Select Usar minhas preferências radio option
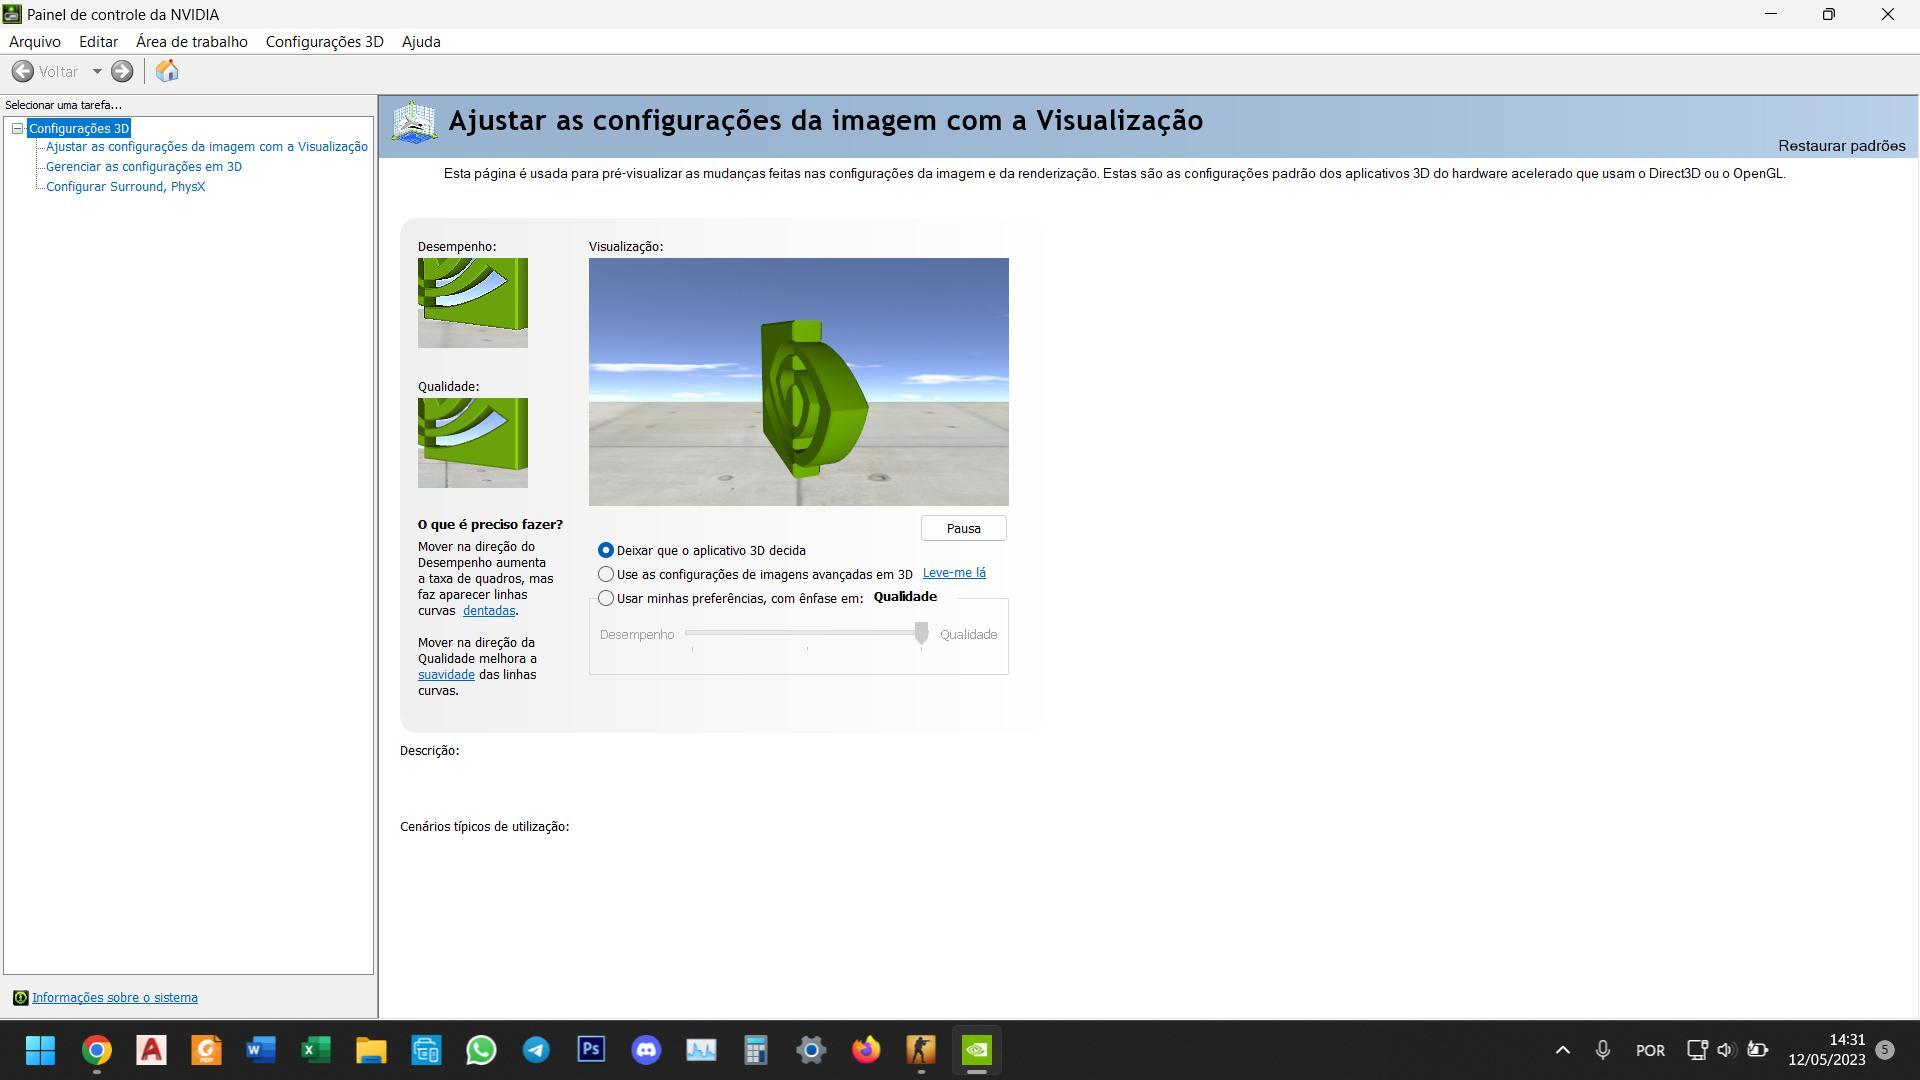 click(606, 598)
